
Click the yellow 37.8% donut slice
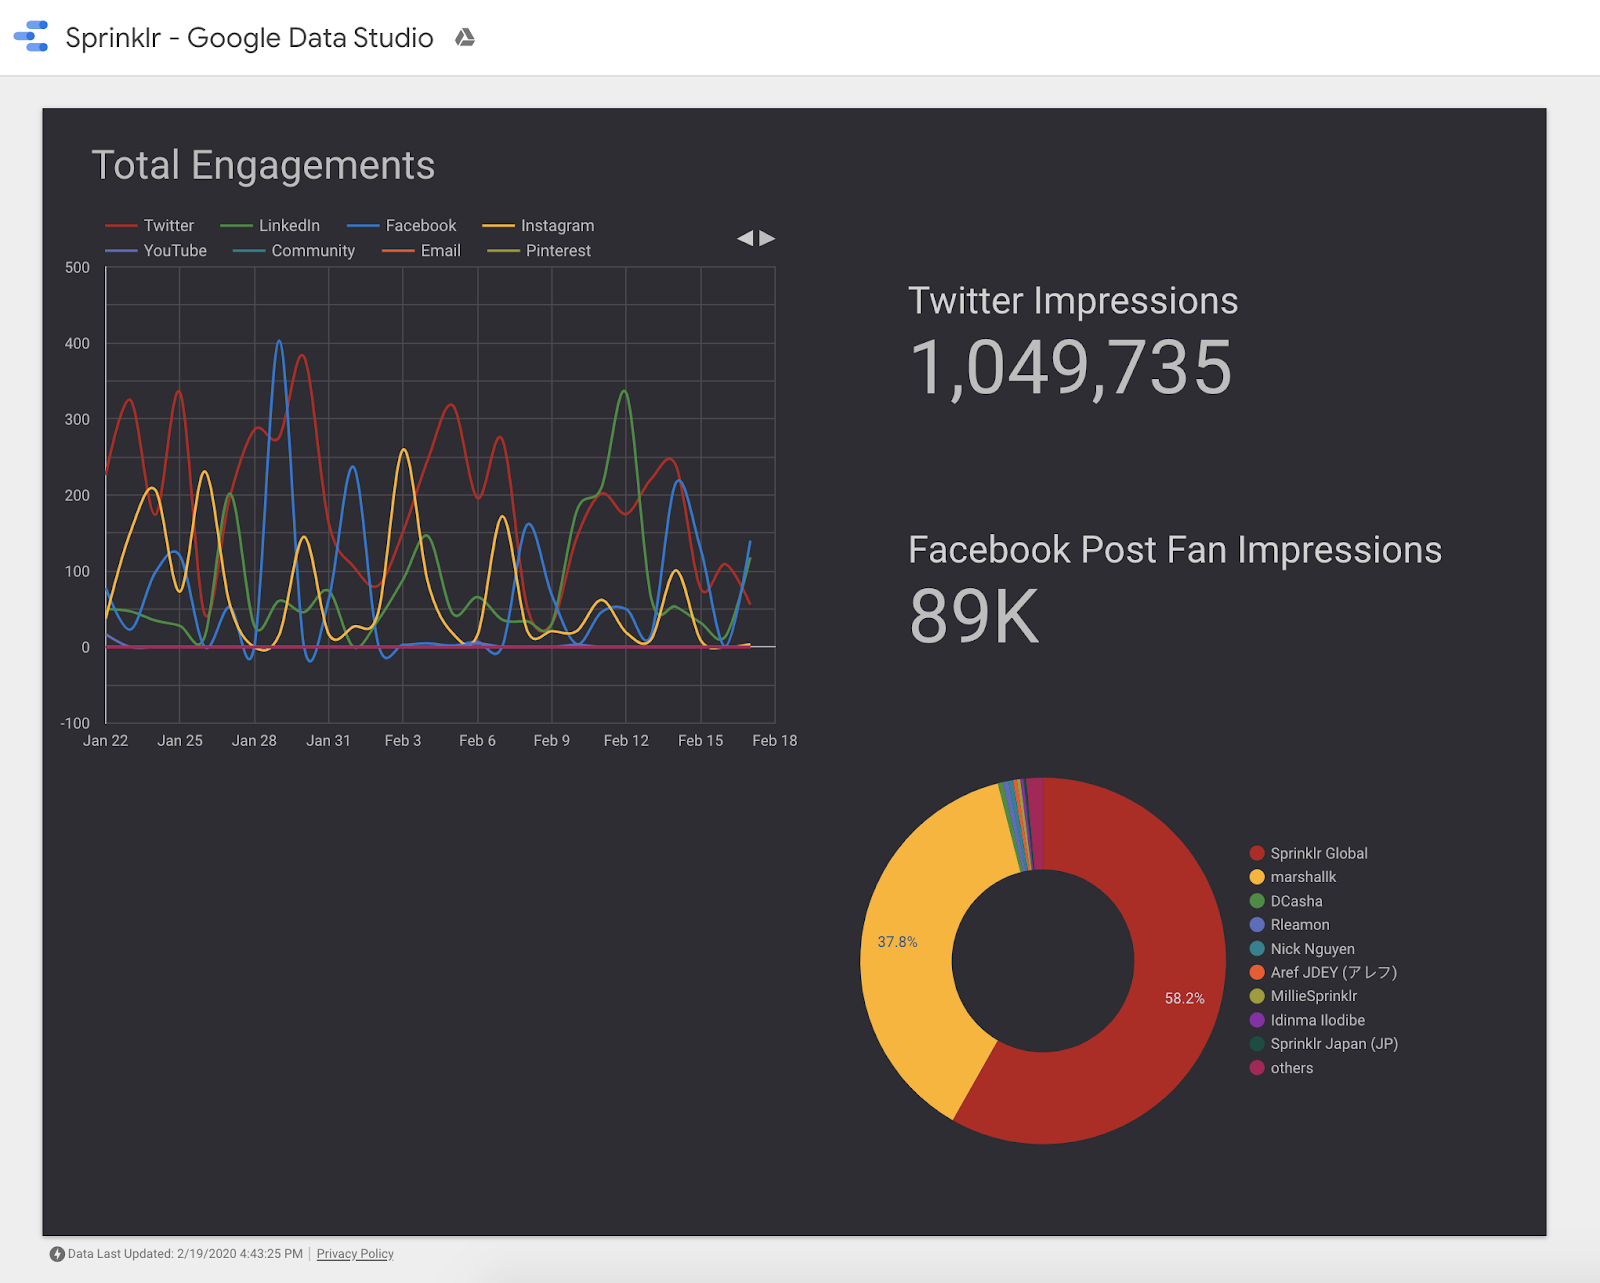905,940
